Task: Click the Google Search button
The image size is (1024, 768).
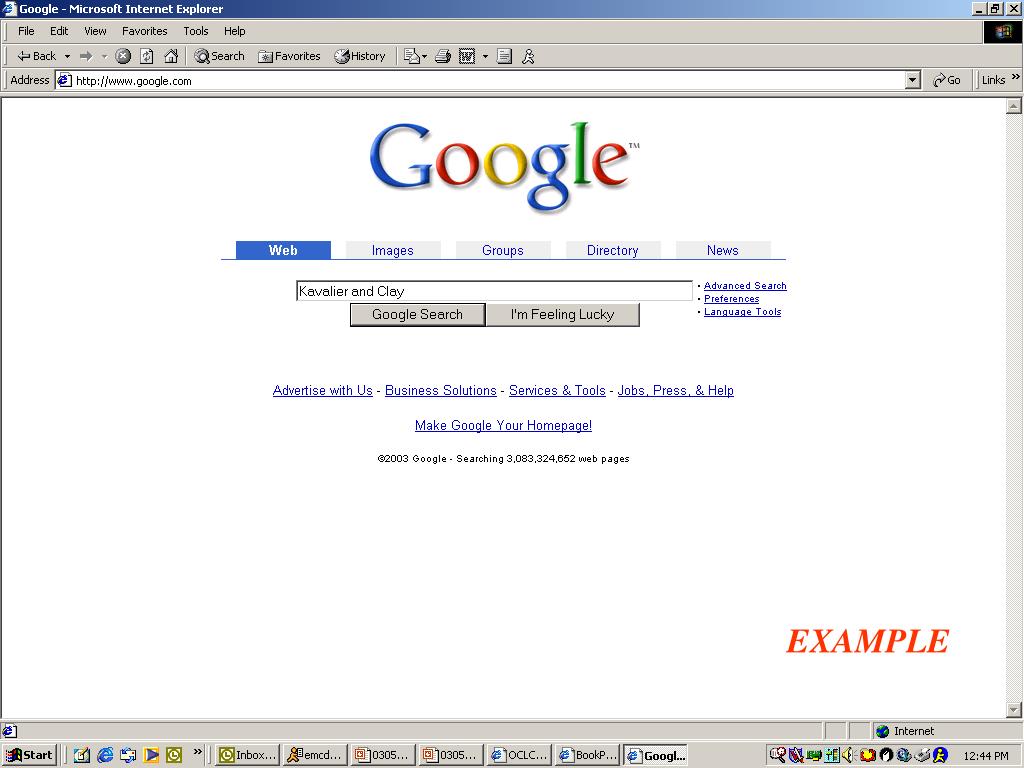Action: [x=417, y=314]
